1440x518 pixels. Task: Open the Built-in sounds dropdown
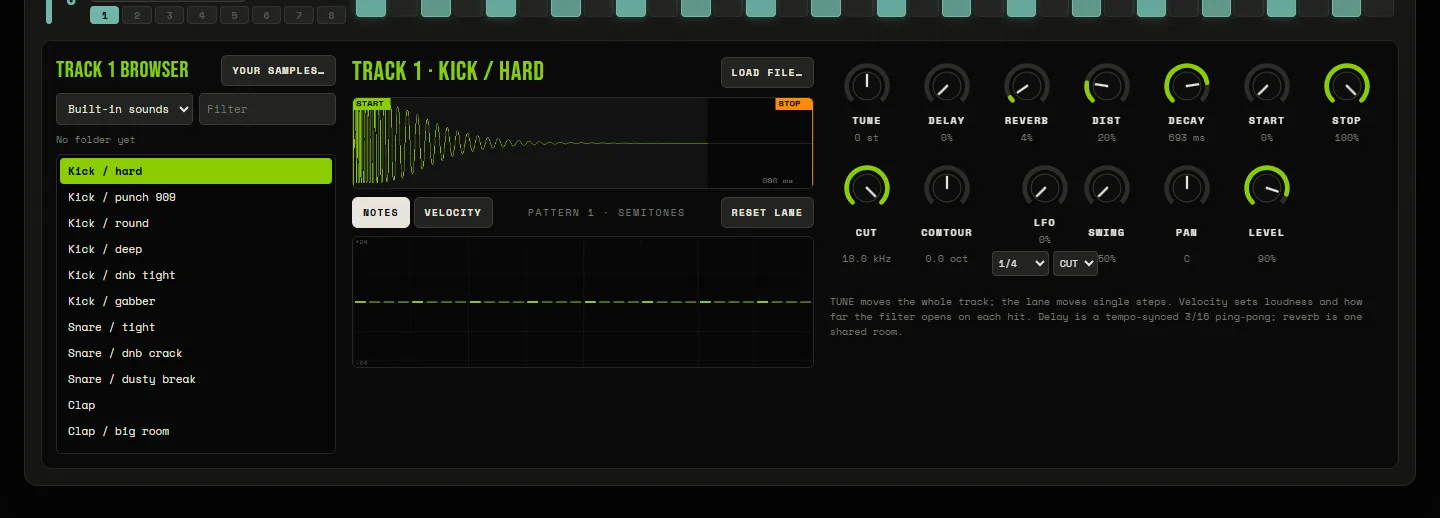(124, 109)
